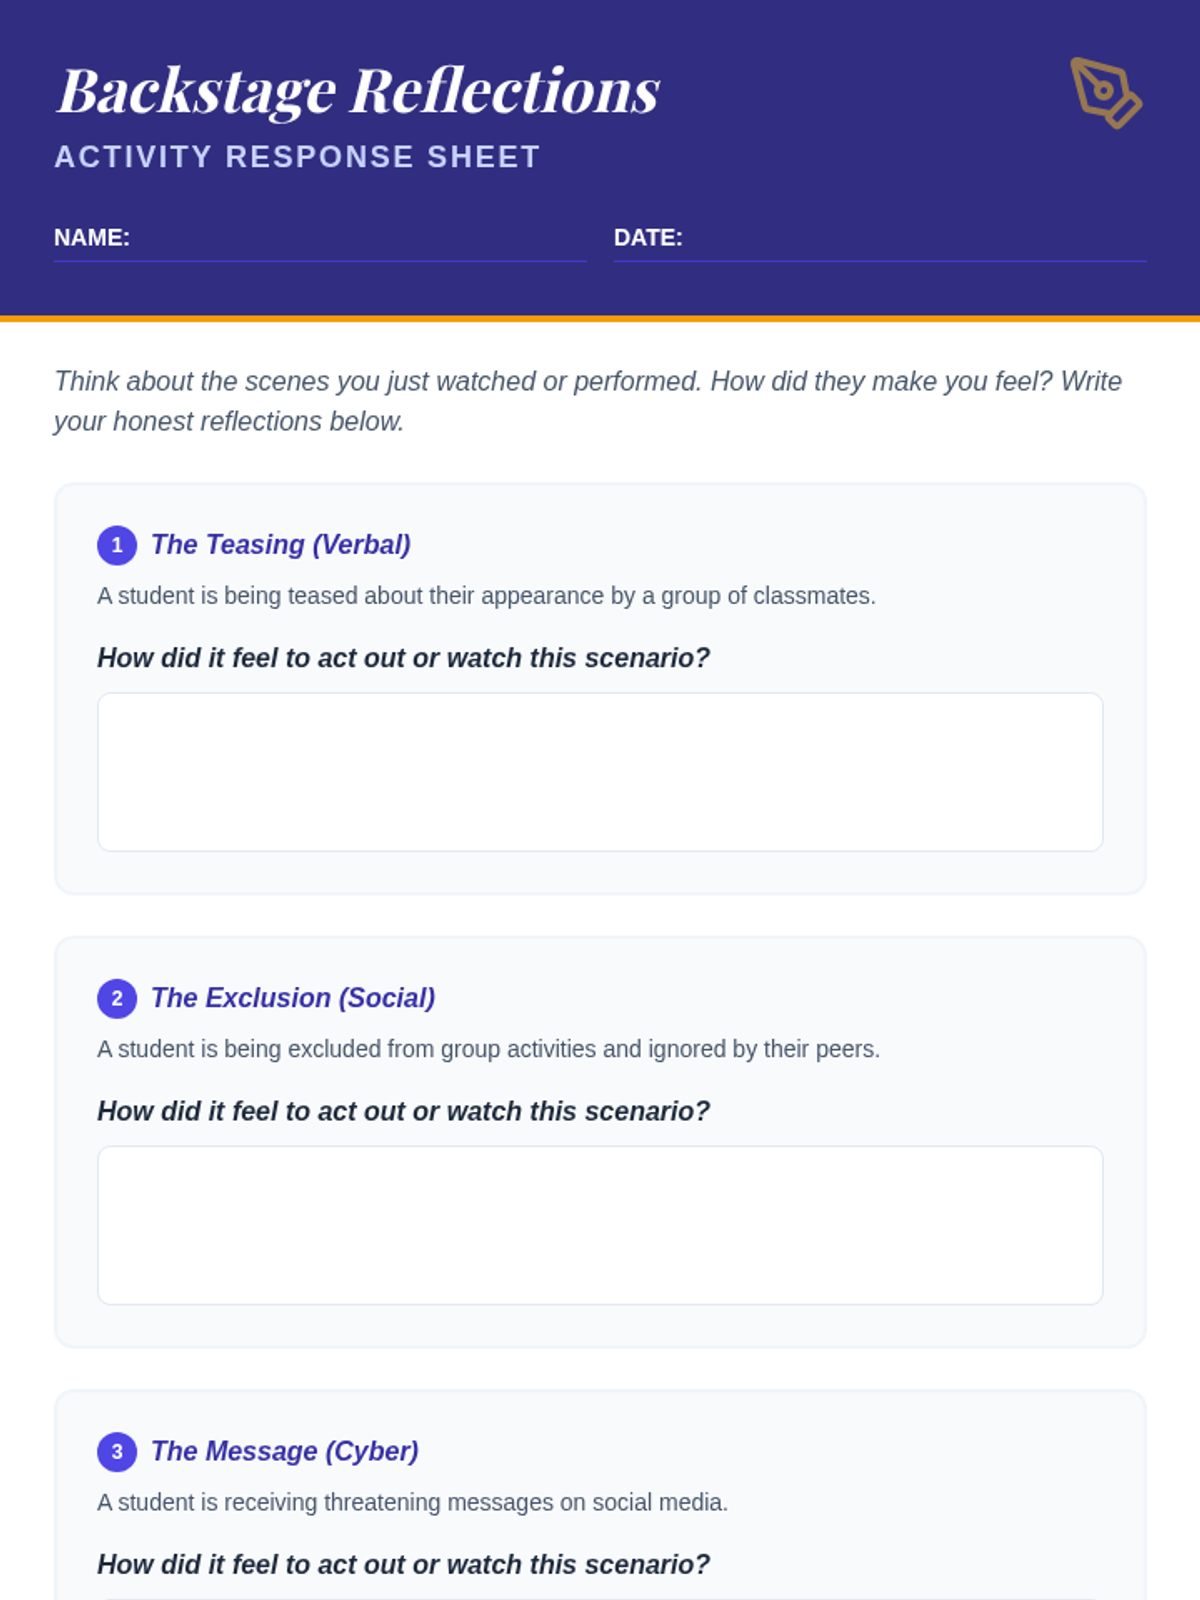Click the response box for the Teasing scenario

(600, 772)
